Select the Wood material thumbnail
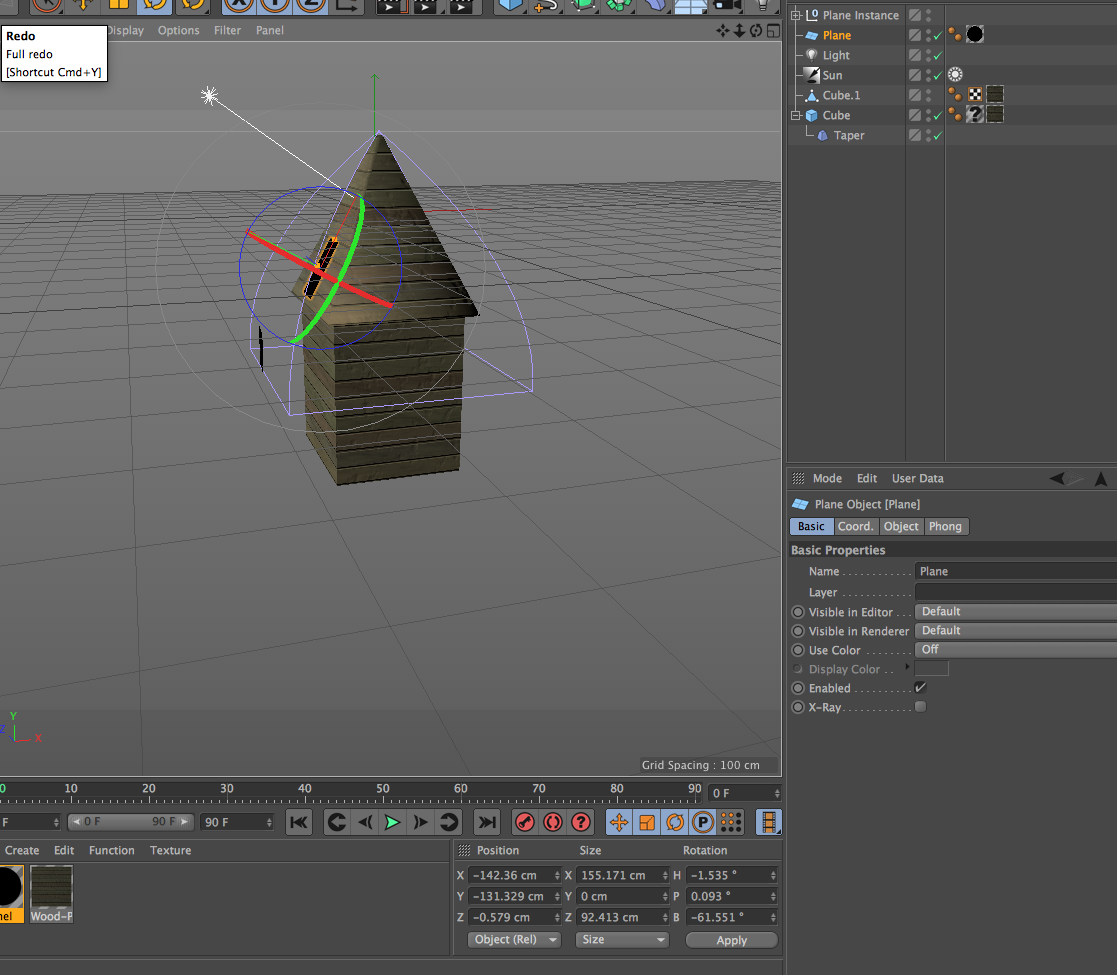Viewport: 1117px width, 975px height. pos(51,893)
